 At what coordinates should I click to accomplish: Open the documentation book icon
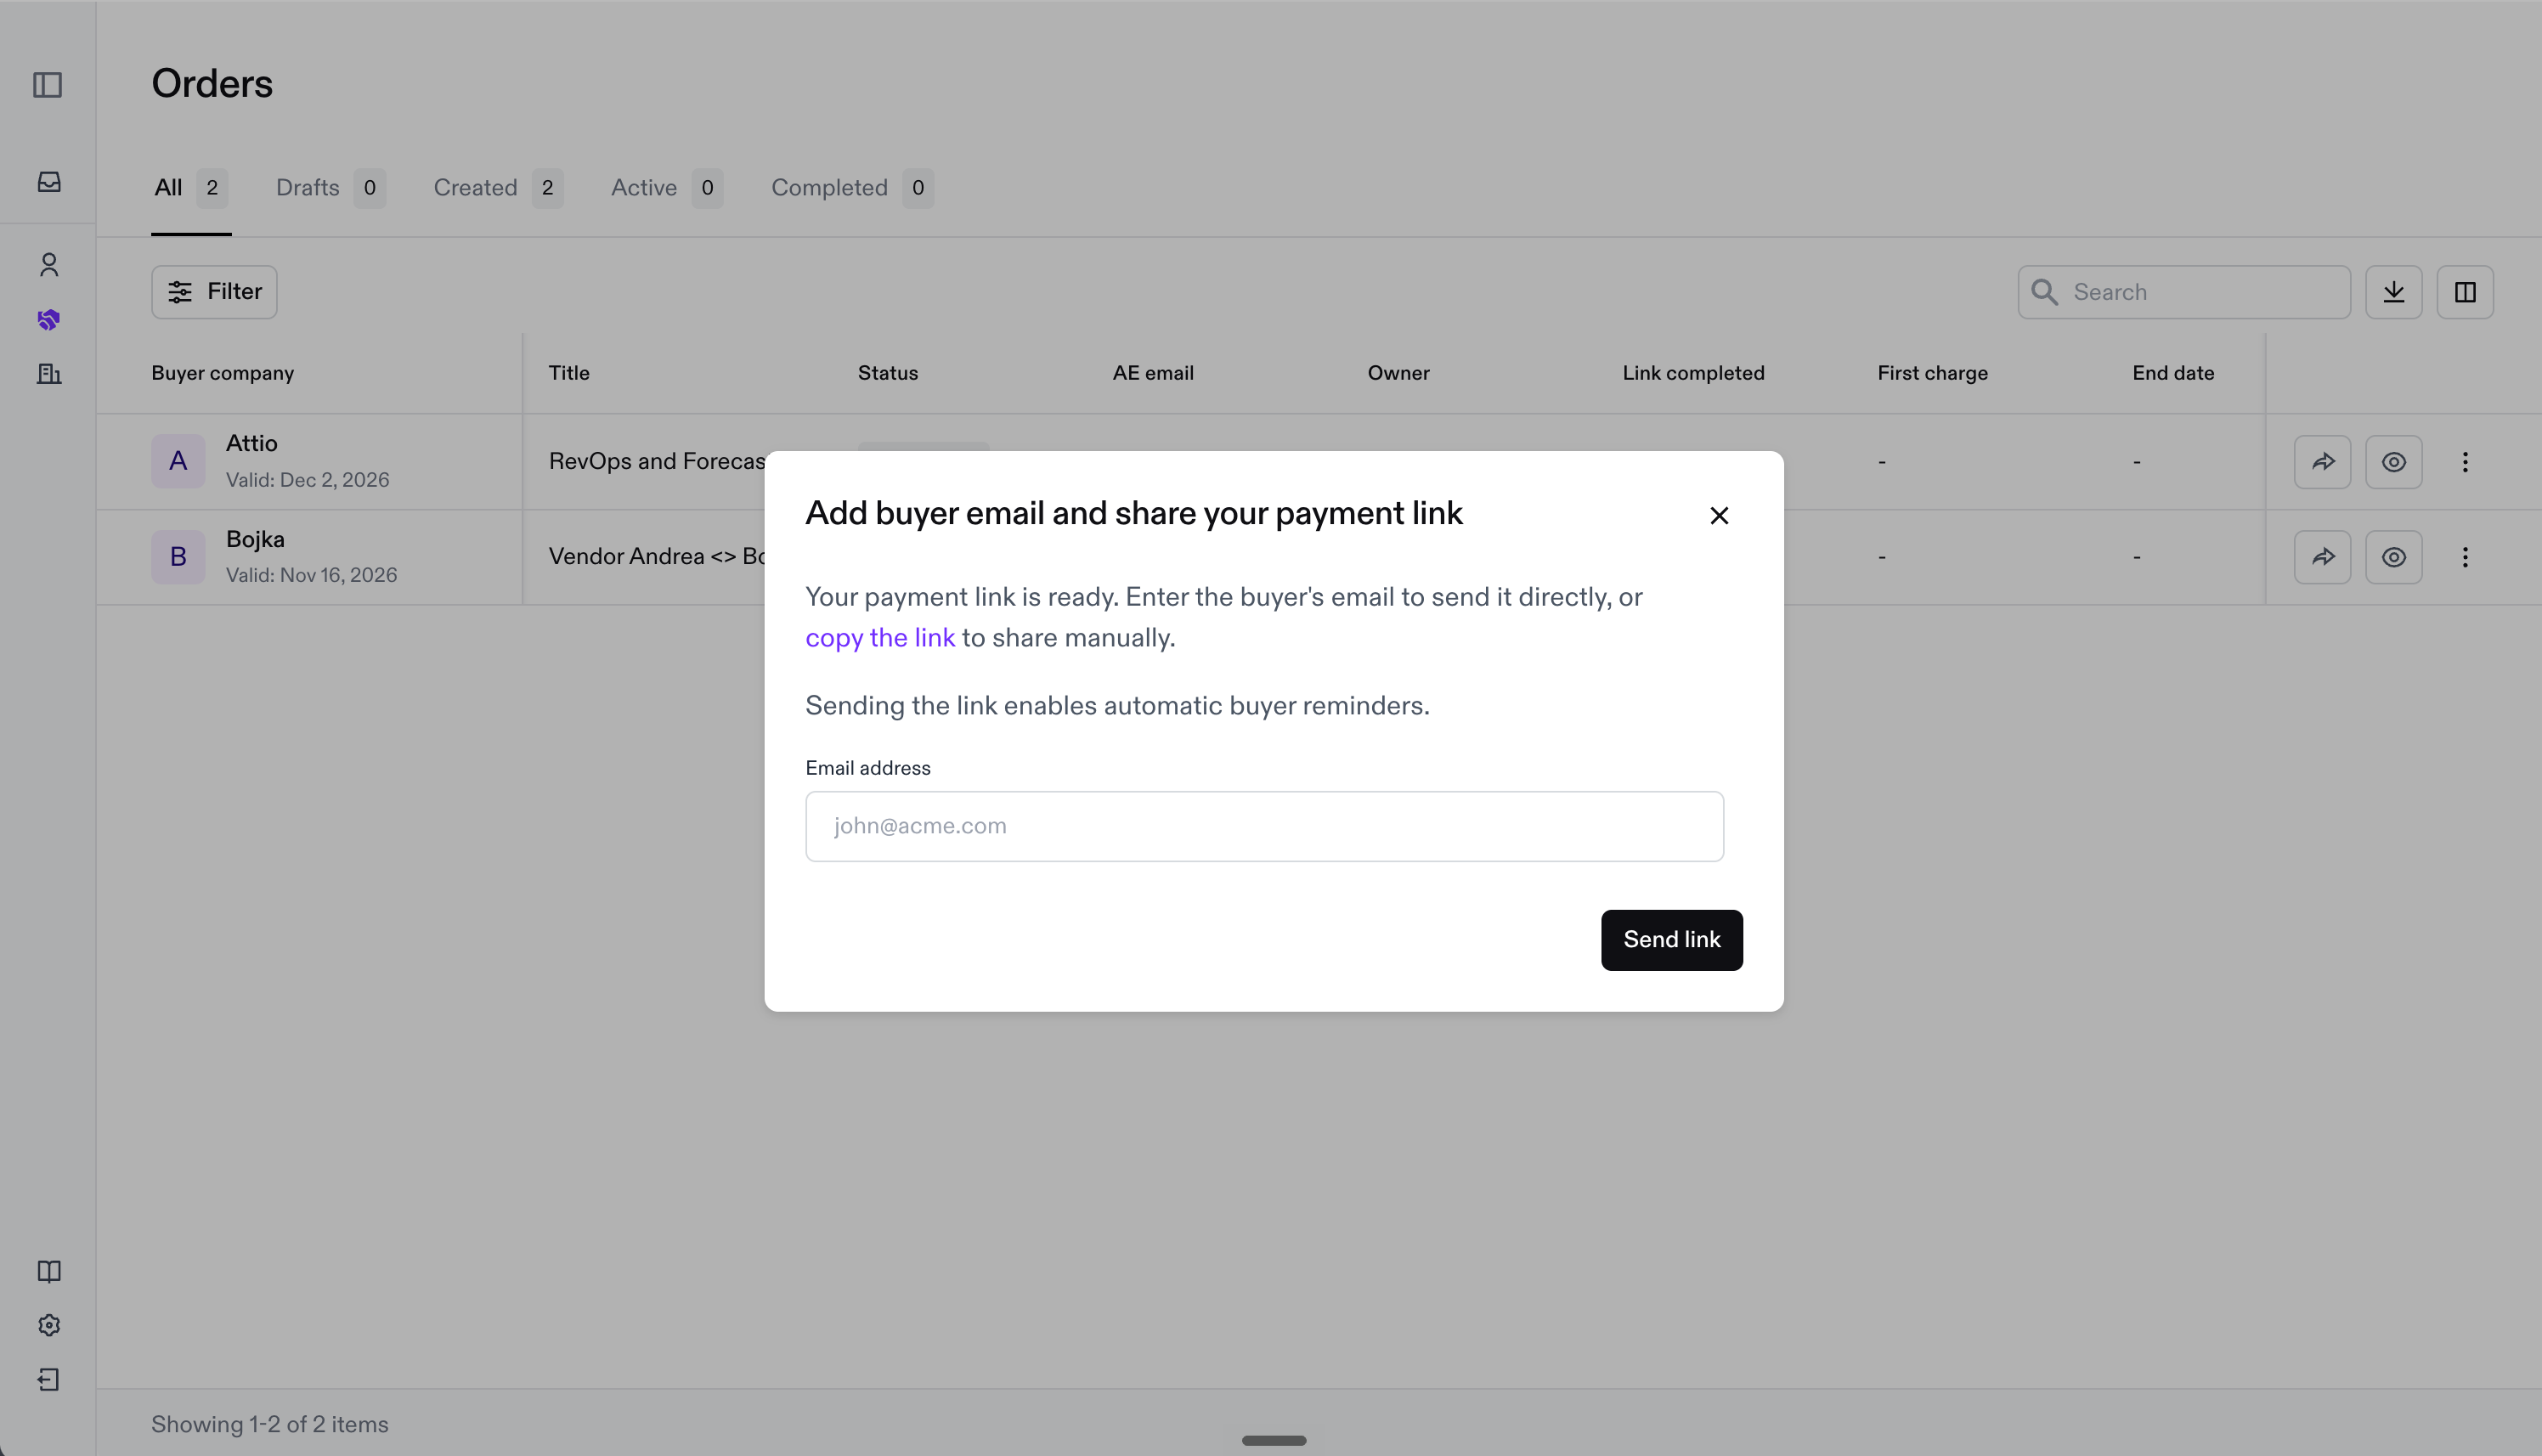(x=49, y=1272)
